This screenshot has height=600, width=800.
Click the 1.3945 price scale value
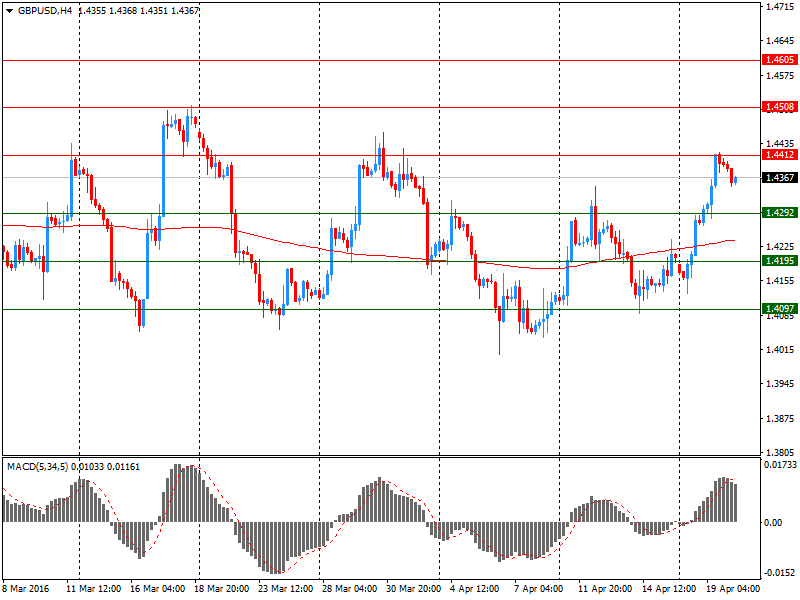coord(781,384)
